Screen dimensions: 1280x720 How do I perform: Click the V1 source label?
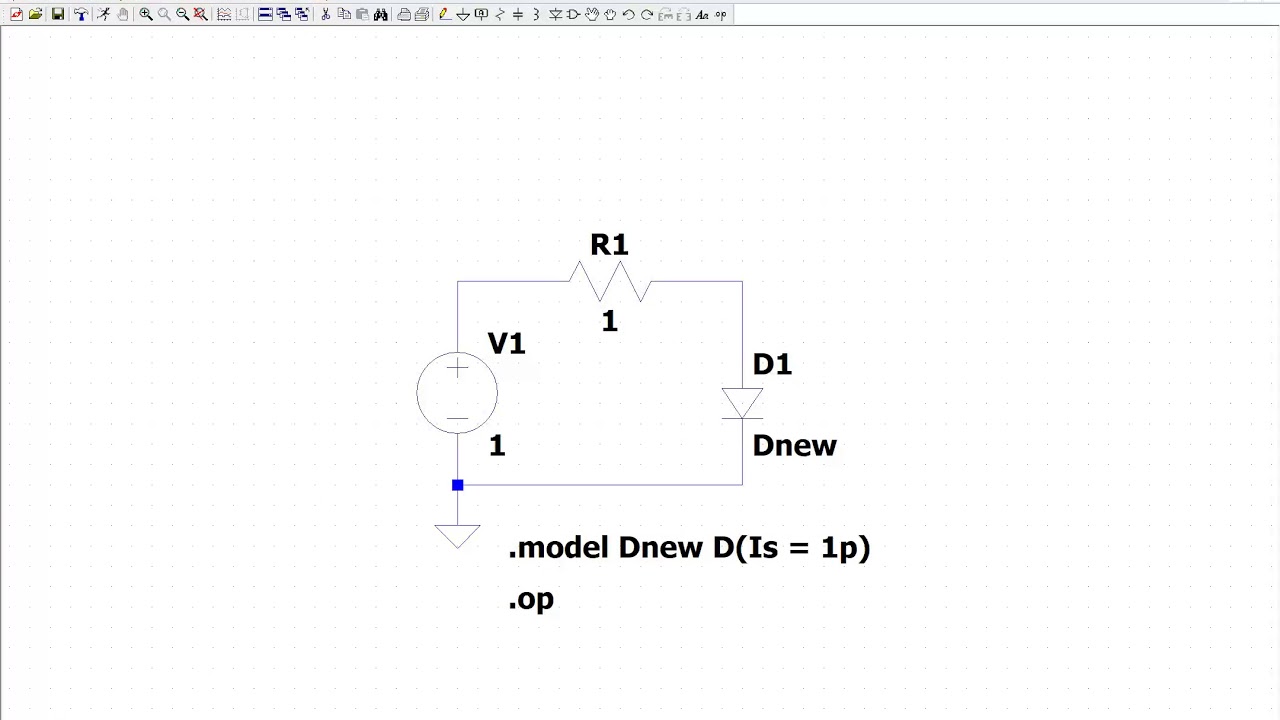click(506, 344)
